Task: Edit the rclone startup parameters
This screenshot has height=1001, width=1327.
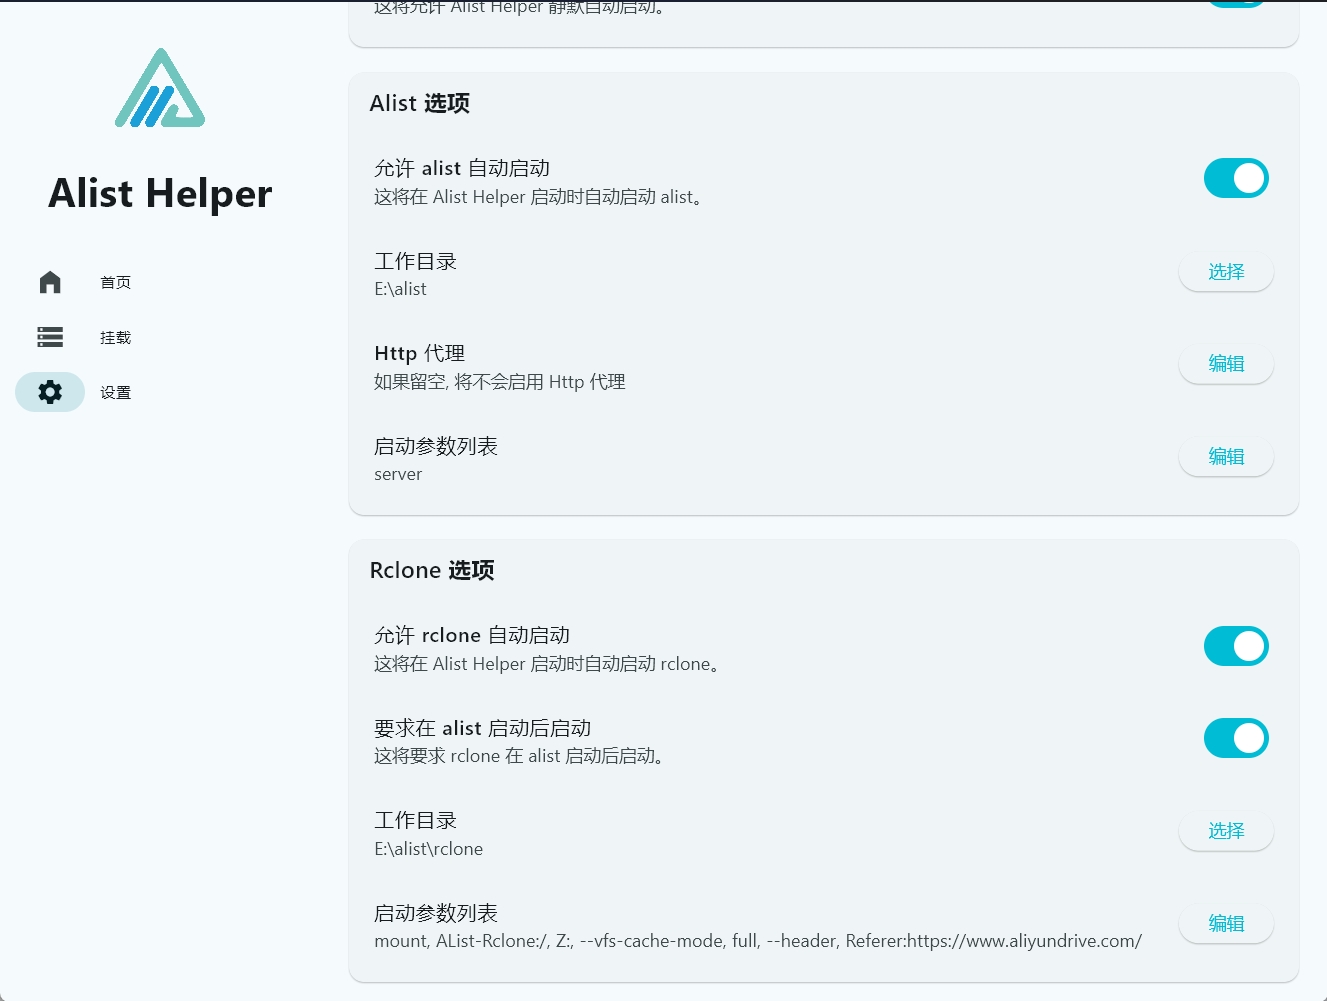Action: [1226, 923]
